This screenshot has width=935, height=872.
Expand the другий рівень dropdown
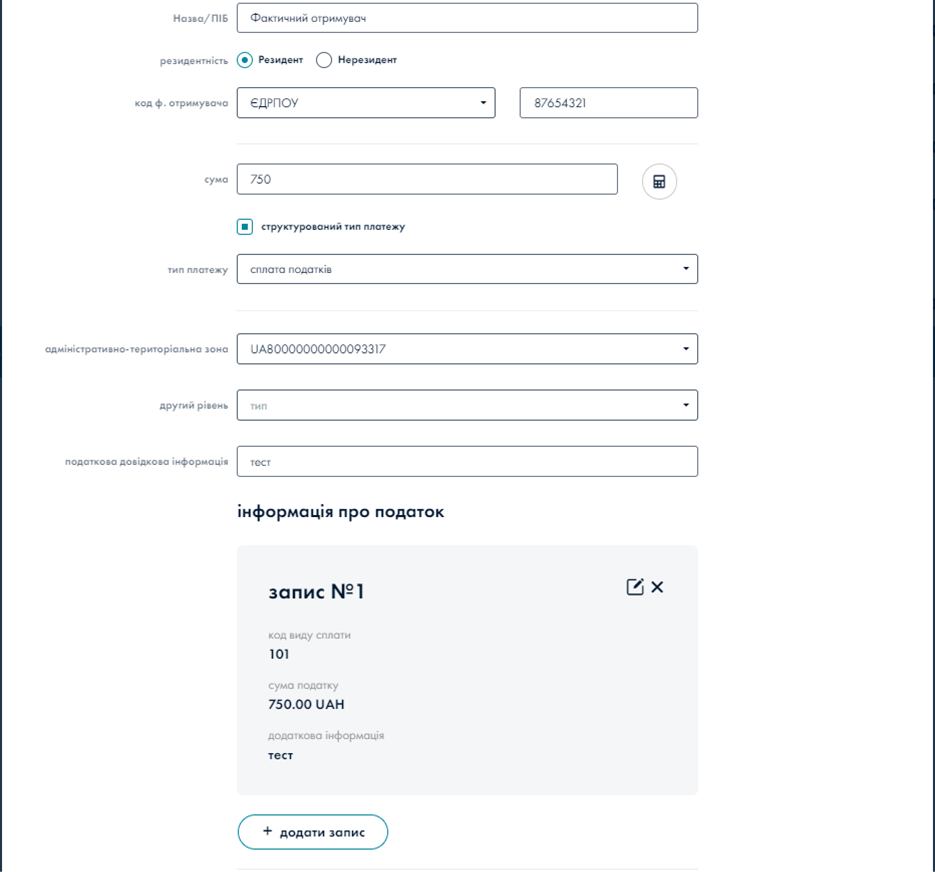(x=467, y=405)
